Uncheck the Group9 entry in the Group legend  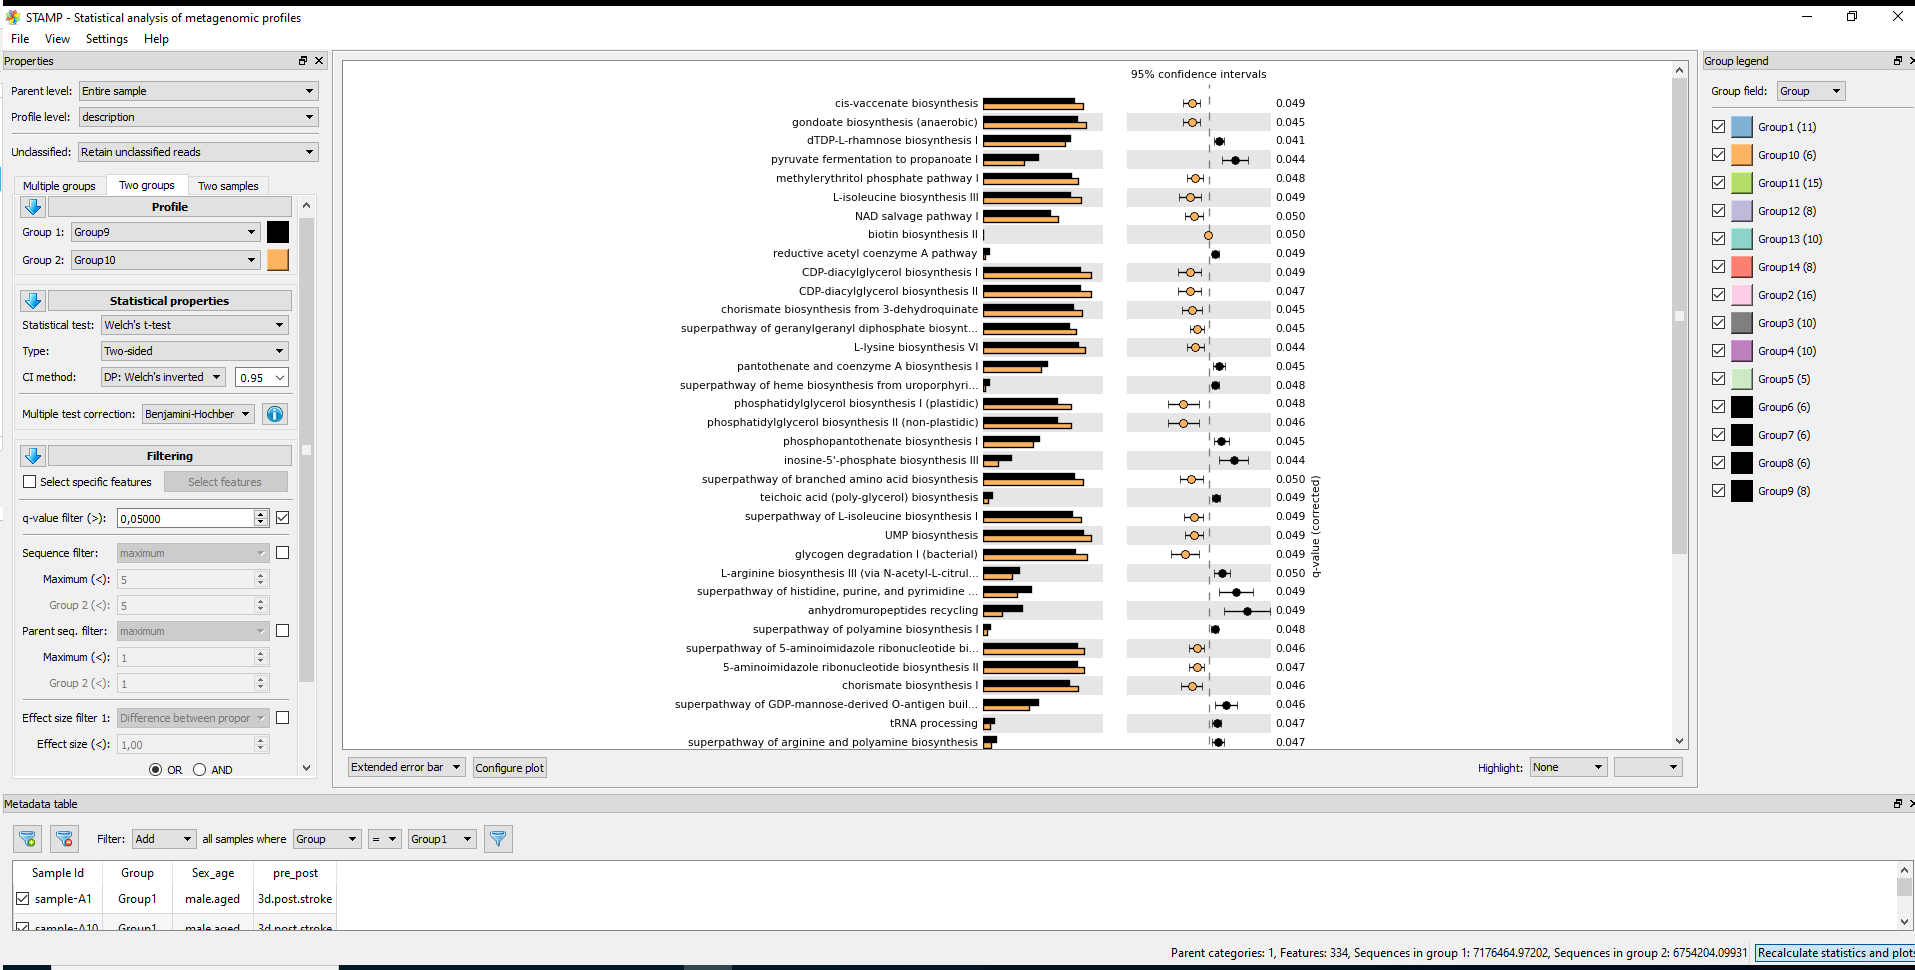click(1718, 491)
